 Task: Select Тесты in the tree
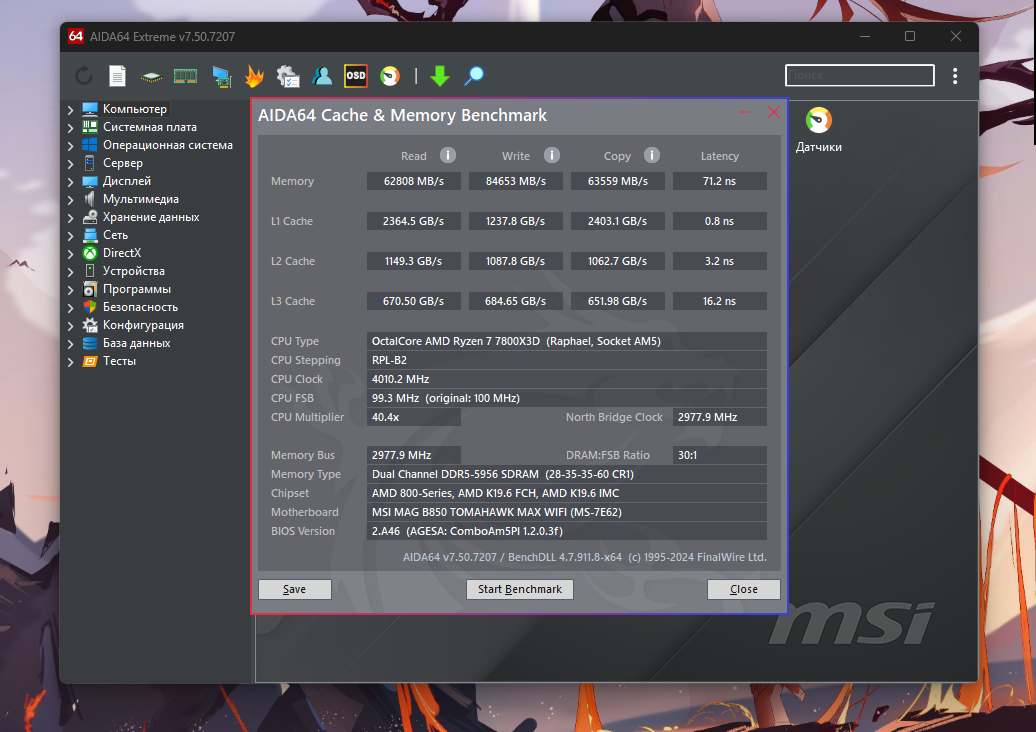[x=120, y=361]
